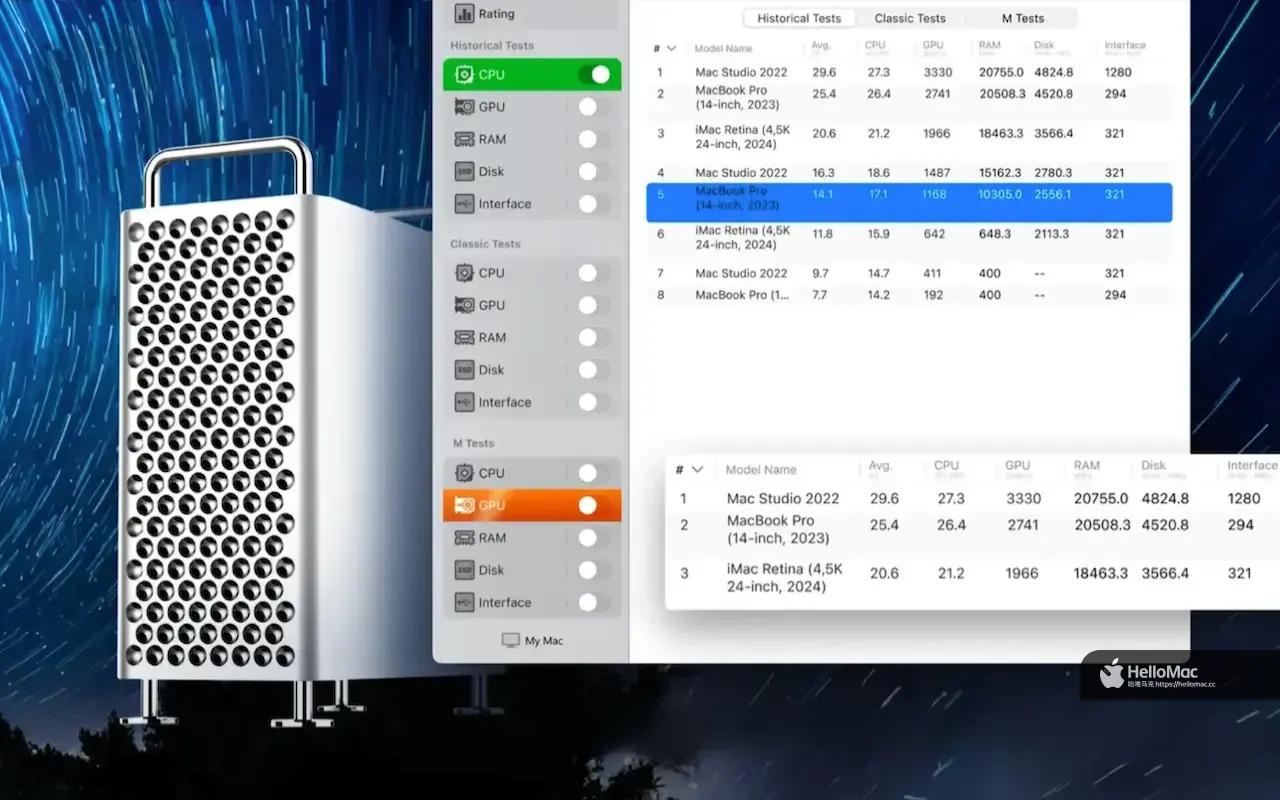1280x800 pixels.
Task: Click the 11.8 average value
Action: 822,234
